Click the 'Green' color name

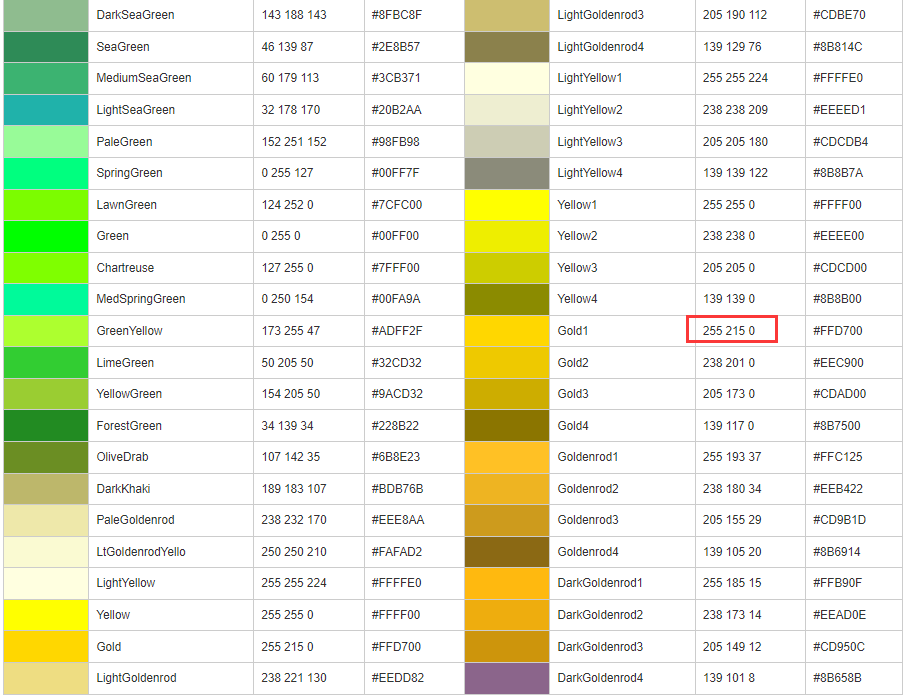(x=113, y=236)
